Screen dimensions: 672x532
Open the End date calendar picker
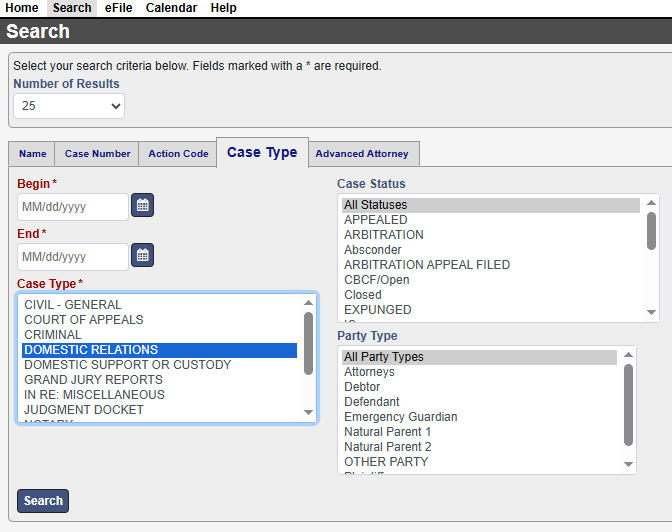pyautogui.click(x=143, y=256)
